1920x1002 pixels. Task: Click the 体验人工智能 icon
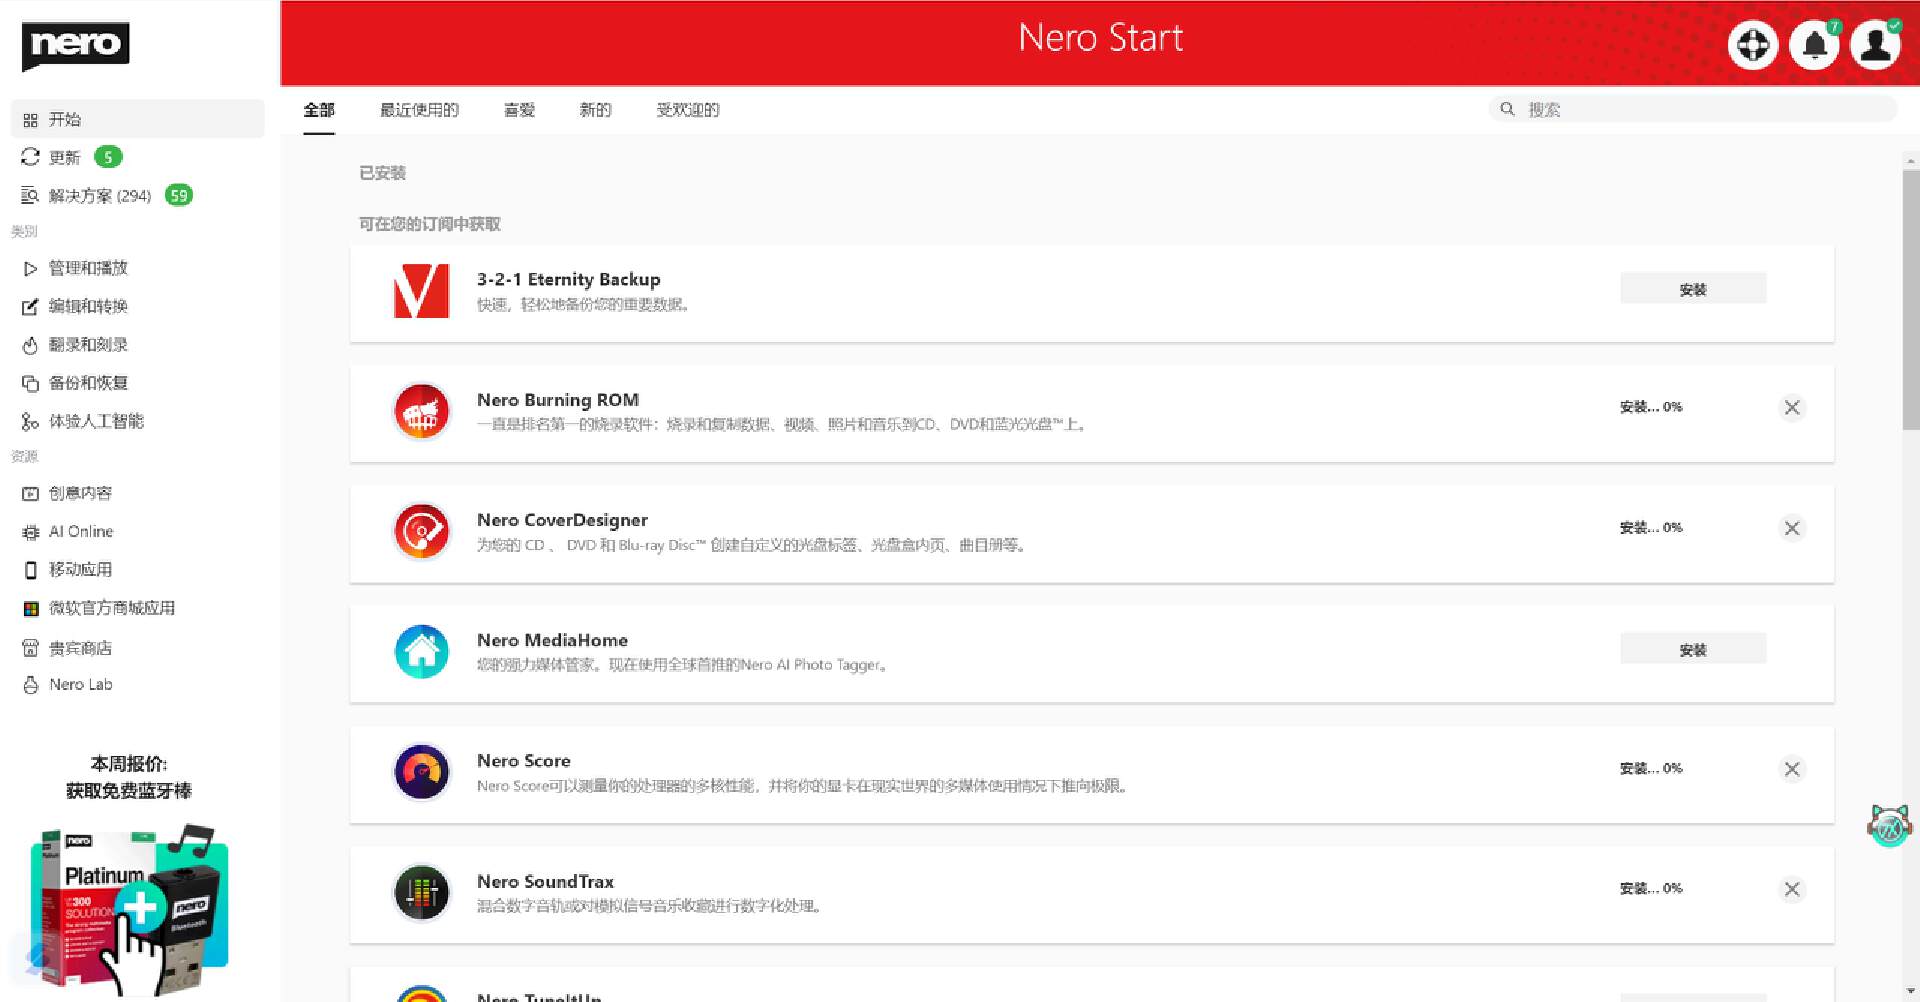(x=30, y=422)
